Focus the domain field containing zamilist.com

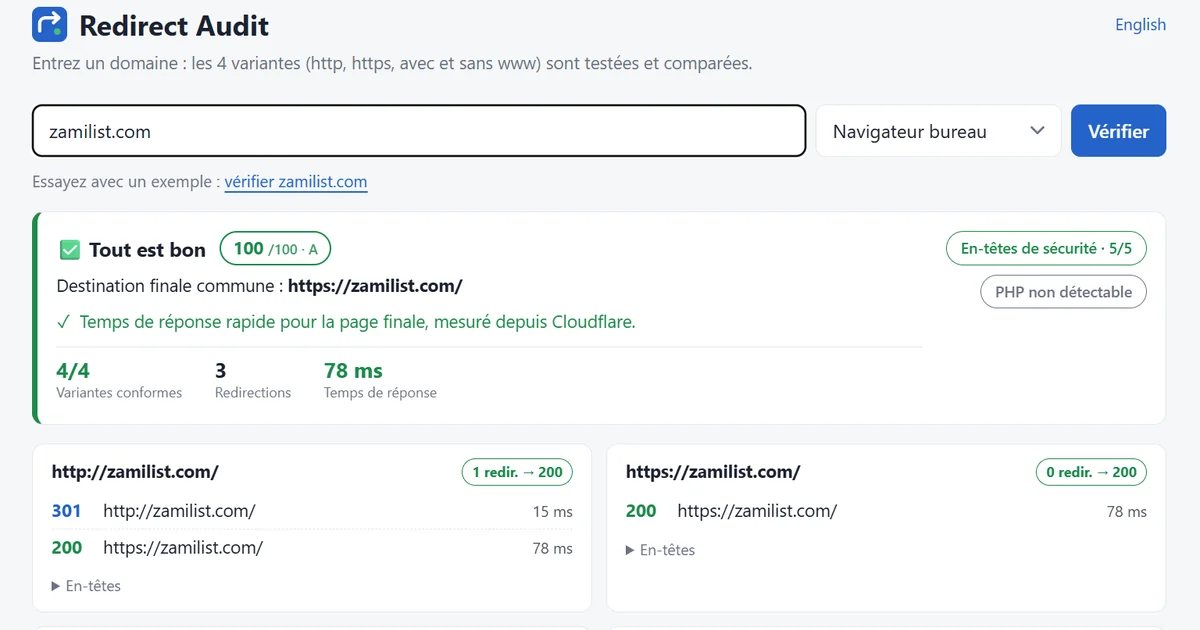pos(419,131)
